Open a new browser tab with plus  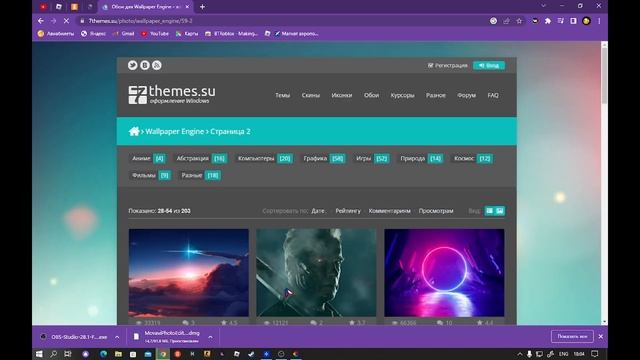pyautogui.click(x=202, y=7)
